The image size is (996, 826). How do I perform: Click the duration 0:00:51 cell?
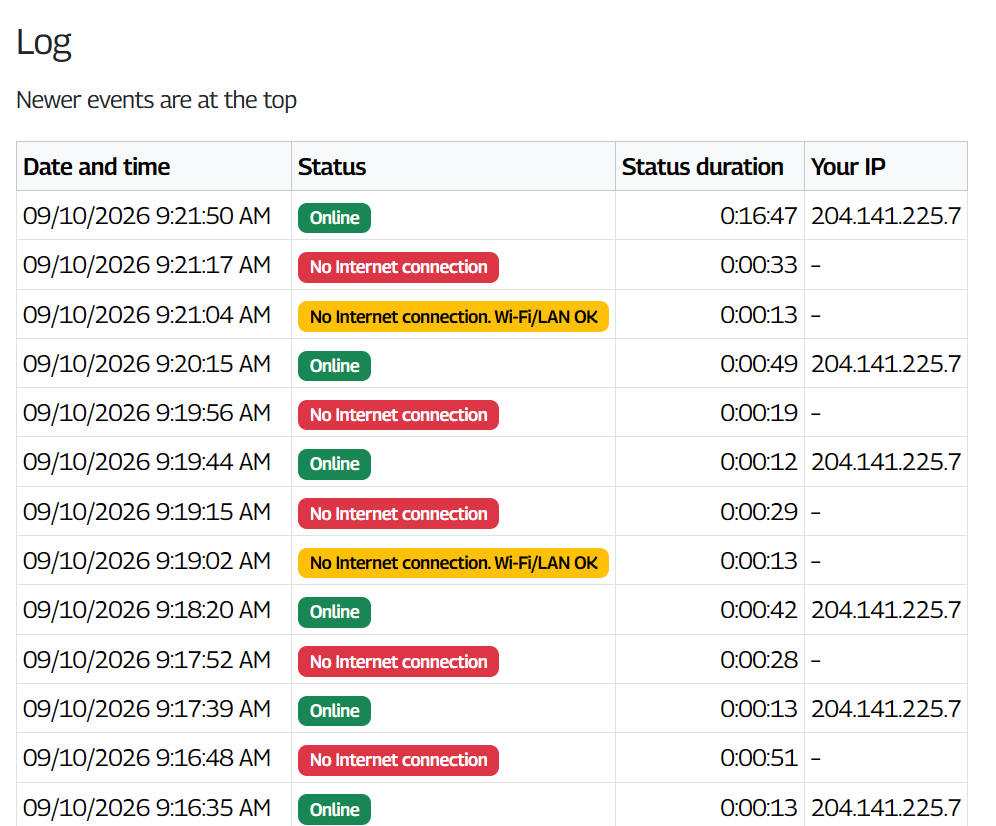click(x=758, y=758)
